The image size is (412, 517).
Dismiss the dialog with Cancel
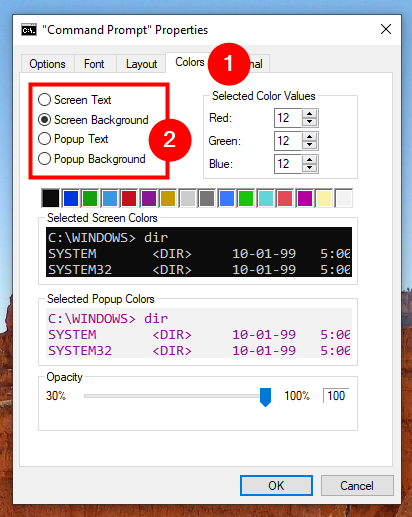[x=357, y=485]
